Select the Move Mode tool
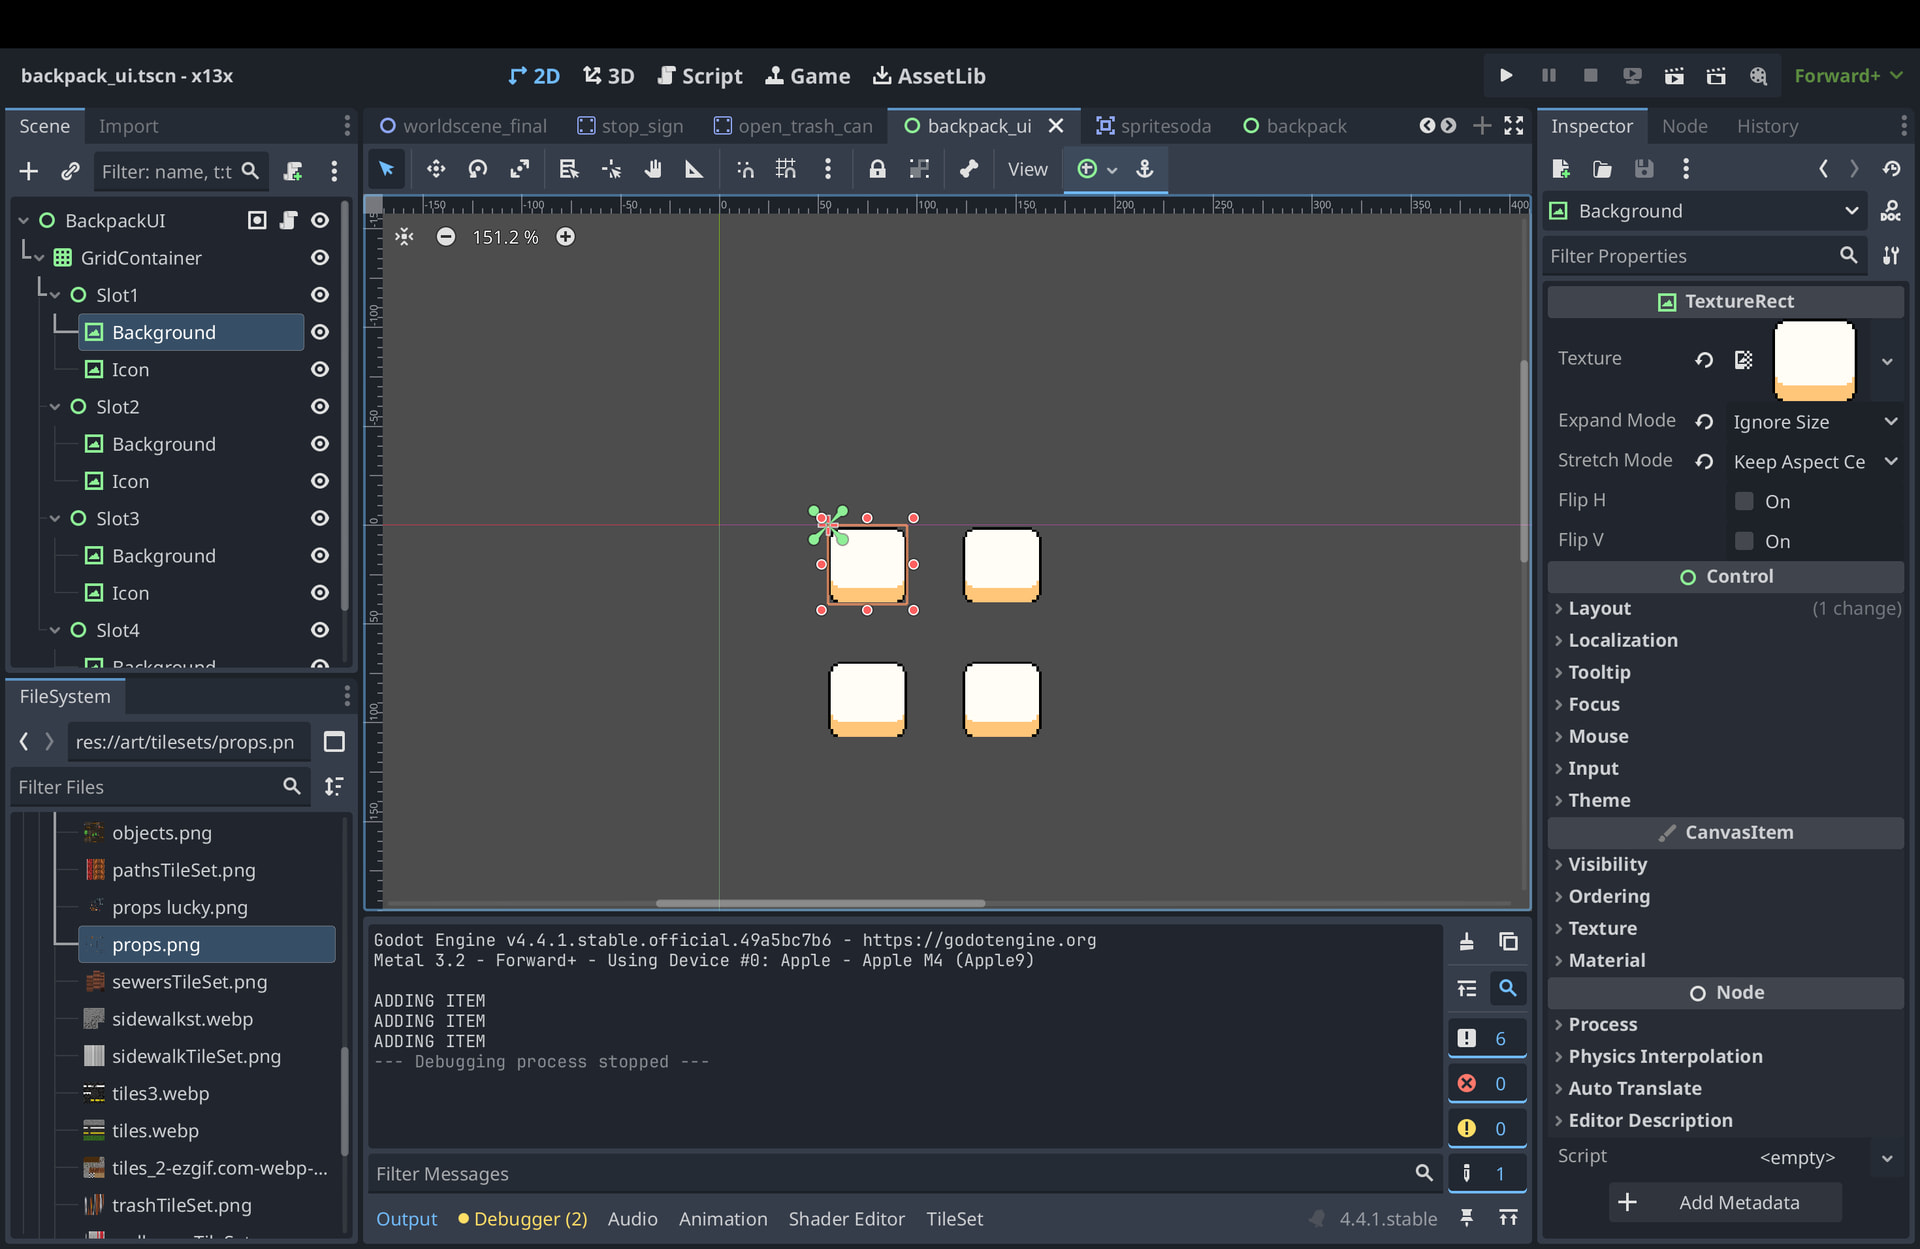Screen dimensions: 1920x1249 [436, 169]
